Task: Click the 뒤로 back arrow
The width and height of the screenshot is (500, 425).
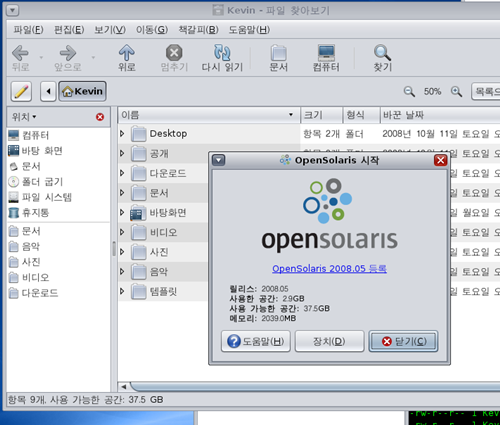Action: click(x=21, y=58)
